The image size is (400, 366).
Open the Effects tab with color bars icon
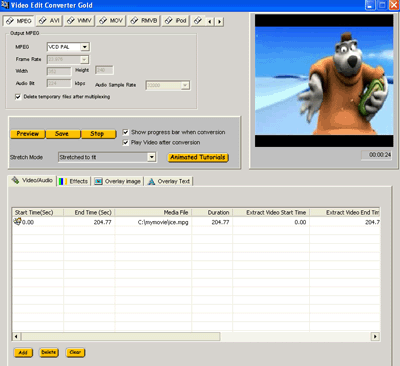pyautogui.click(x=74, y=181)
